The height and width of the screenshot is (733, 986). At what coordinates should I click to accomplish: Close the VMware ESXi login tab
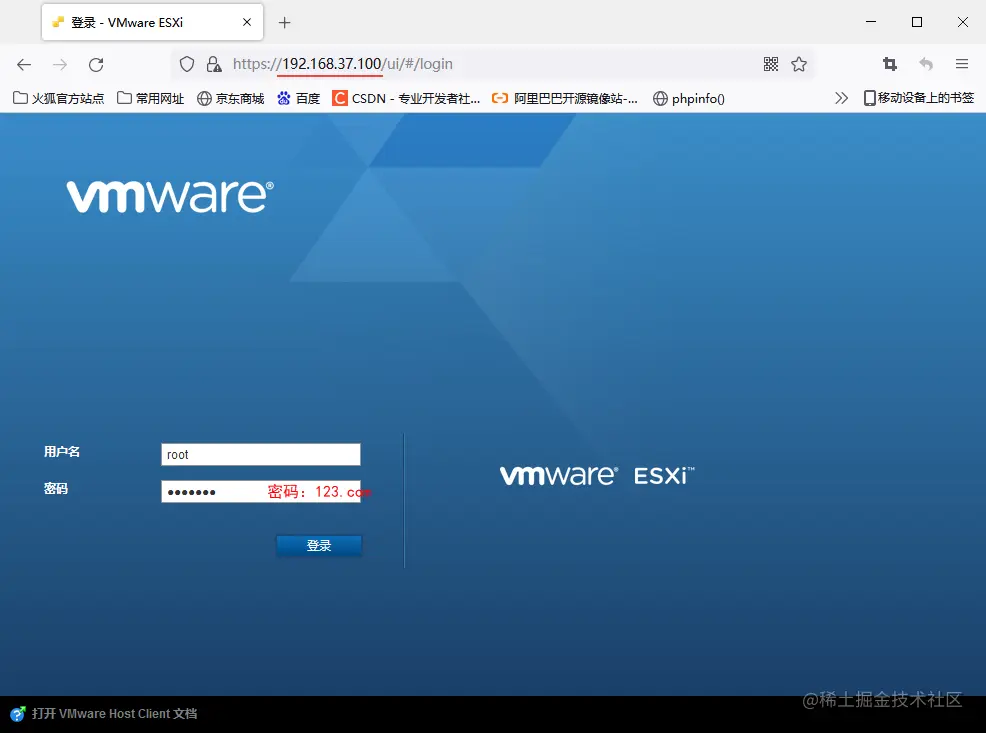coord(247,22)
